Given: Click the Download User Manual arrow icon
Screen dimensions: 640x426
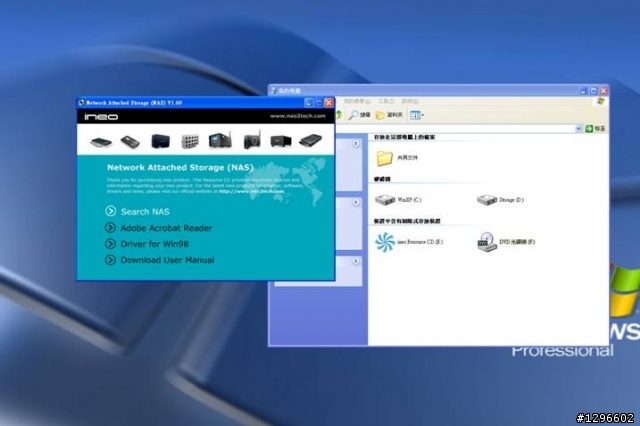Looking at the screenshot, I should pos(110,260).
